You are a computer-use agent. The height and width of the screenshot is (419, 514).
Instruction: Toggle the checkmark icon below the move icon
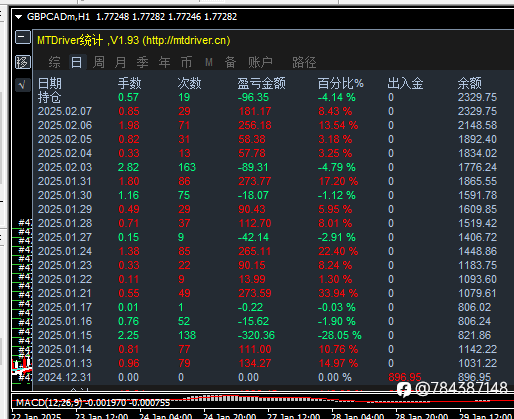pyautogui.click(x=23, y=85)
